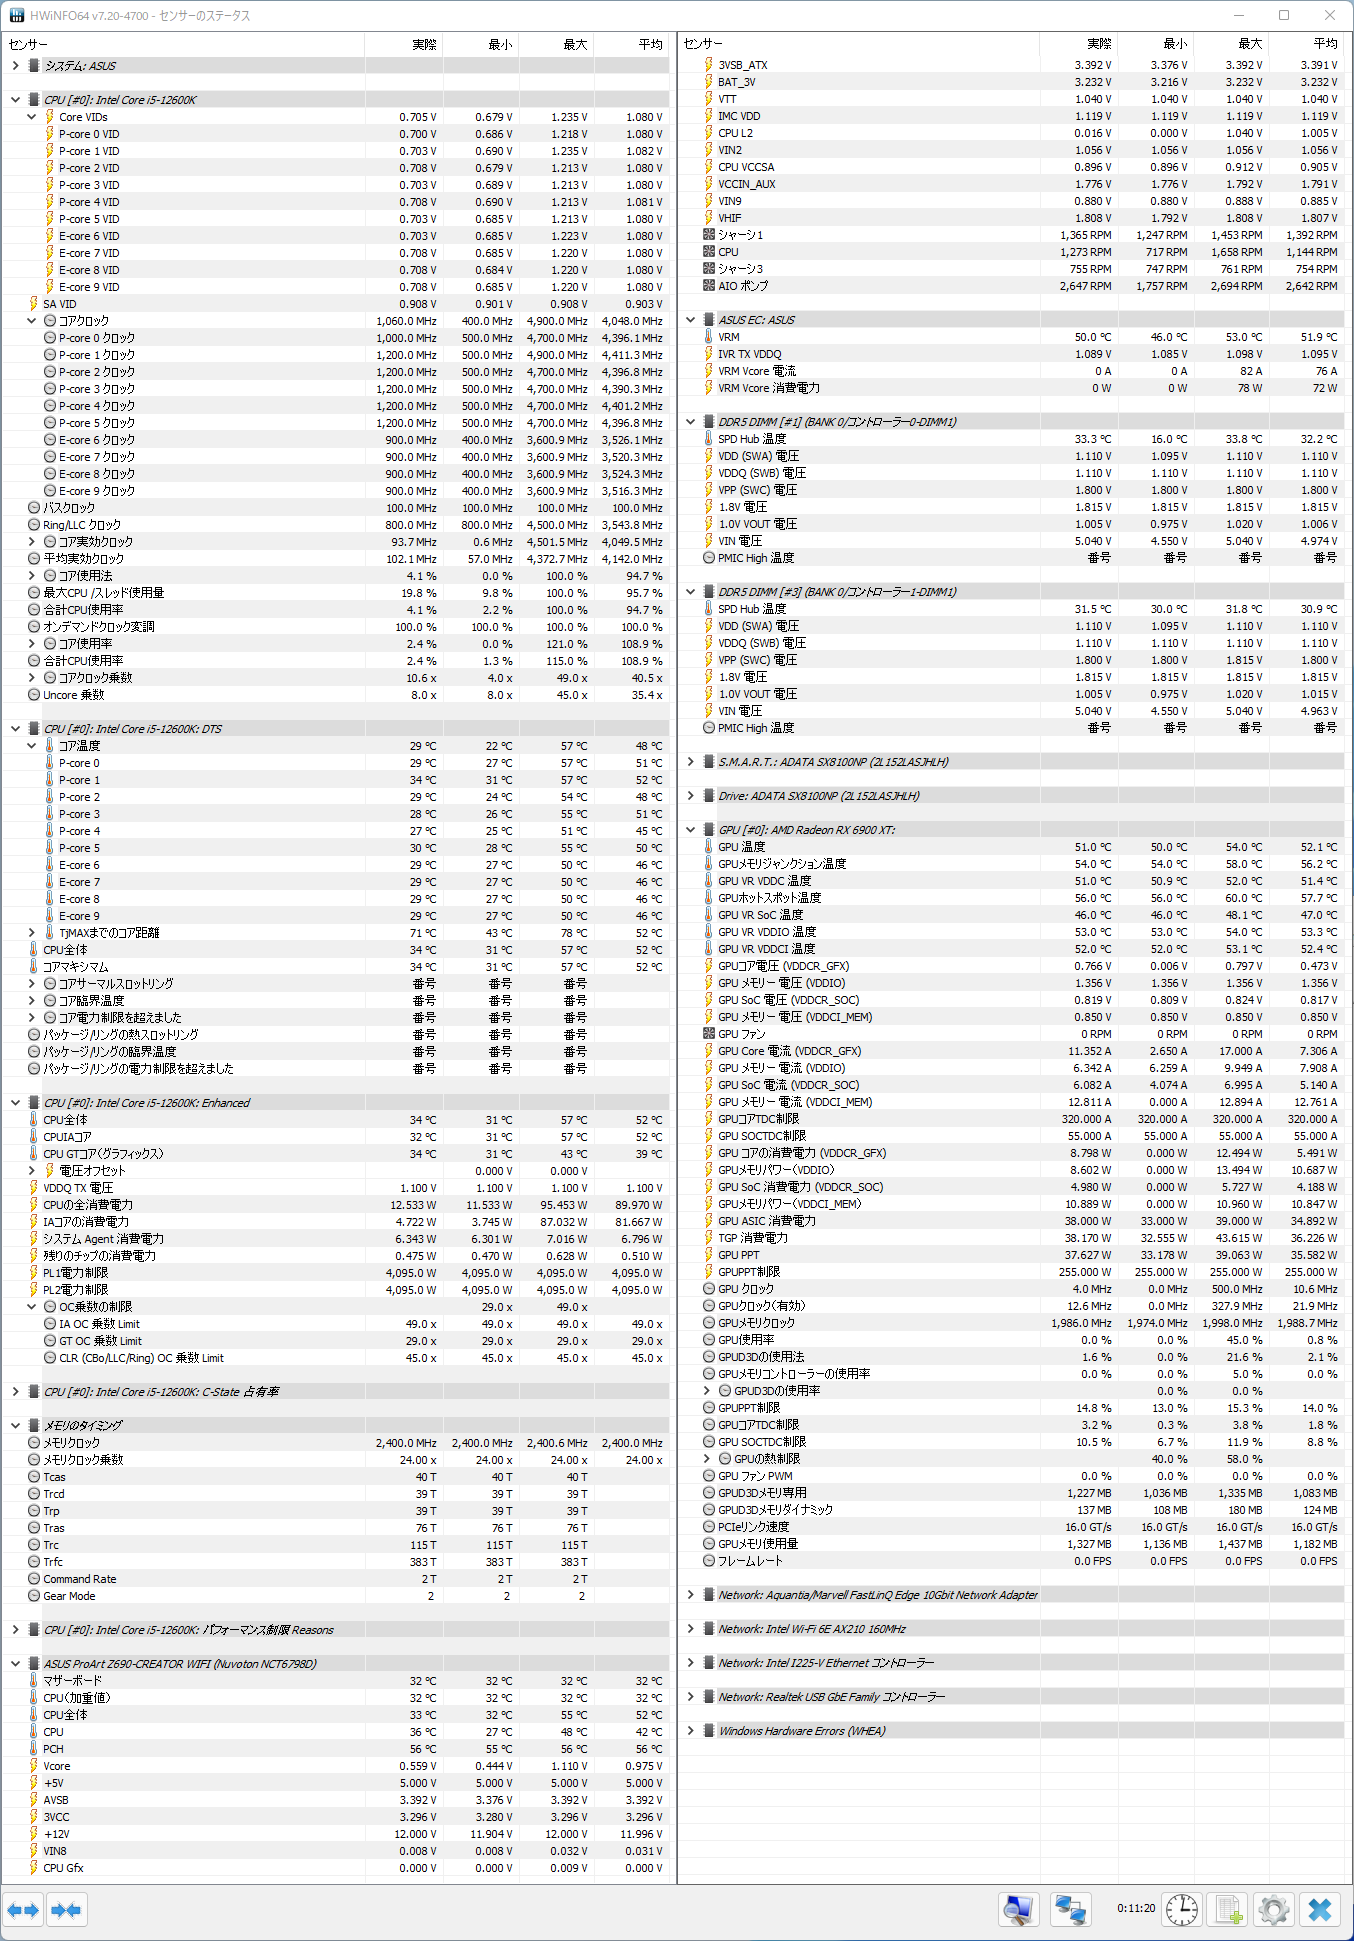Select the Uncore 乗数 row

pyautogui.click(x=336, y=695)
